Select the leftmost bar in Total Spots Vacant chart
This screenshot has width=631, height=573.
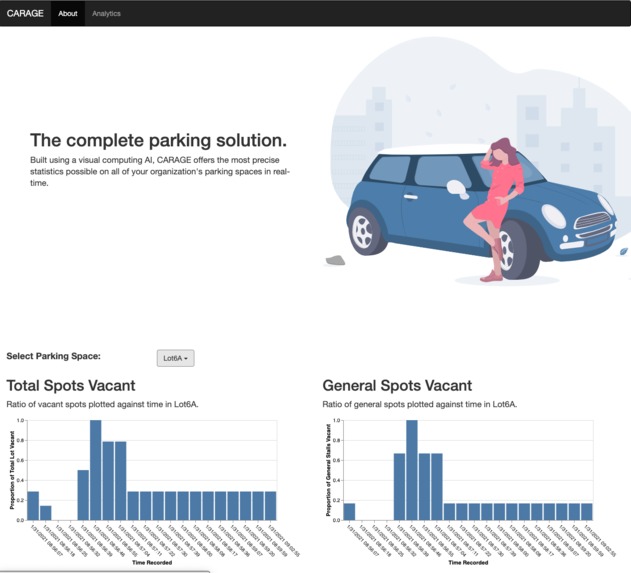tap(33, 506)
